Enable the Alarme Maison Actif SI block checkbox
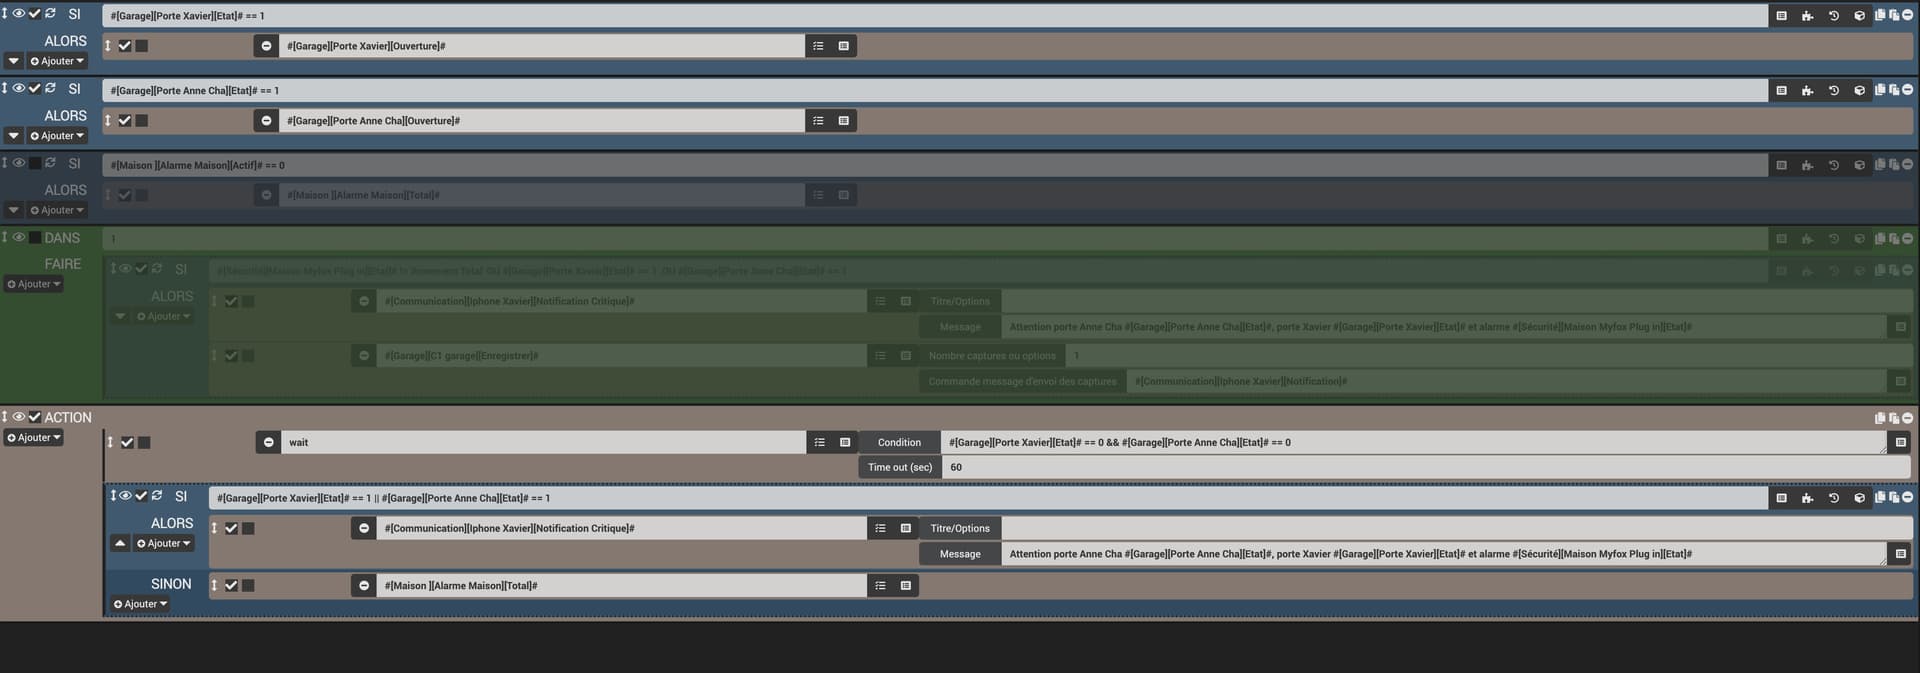 click(x=34, y=163)
